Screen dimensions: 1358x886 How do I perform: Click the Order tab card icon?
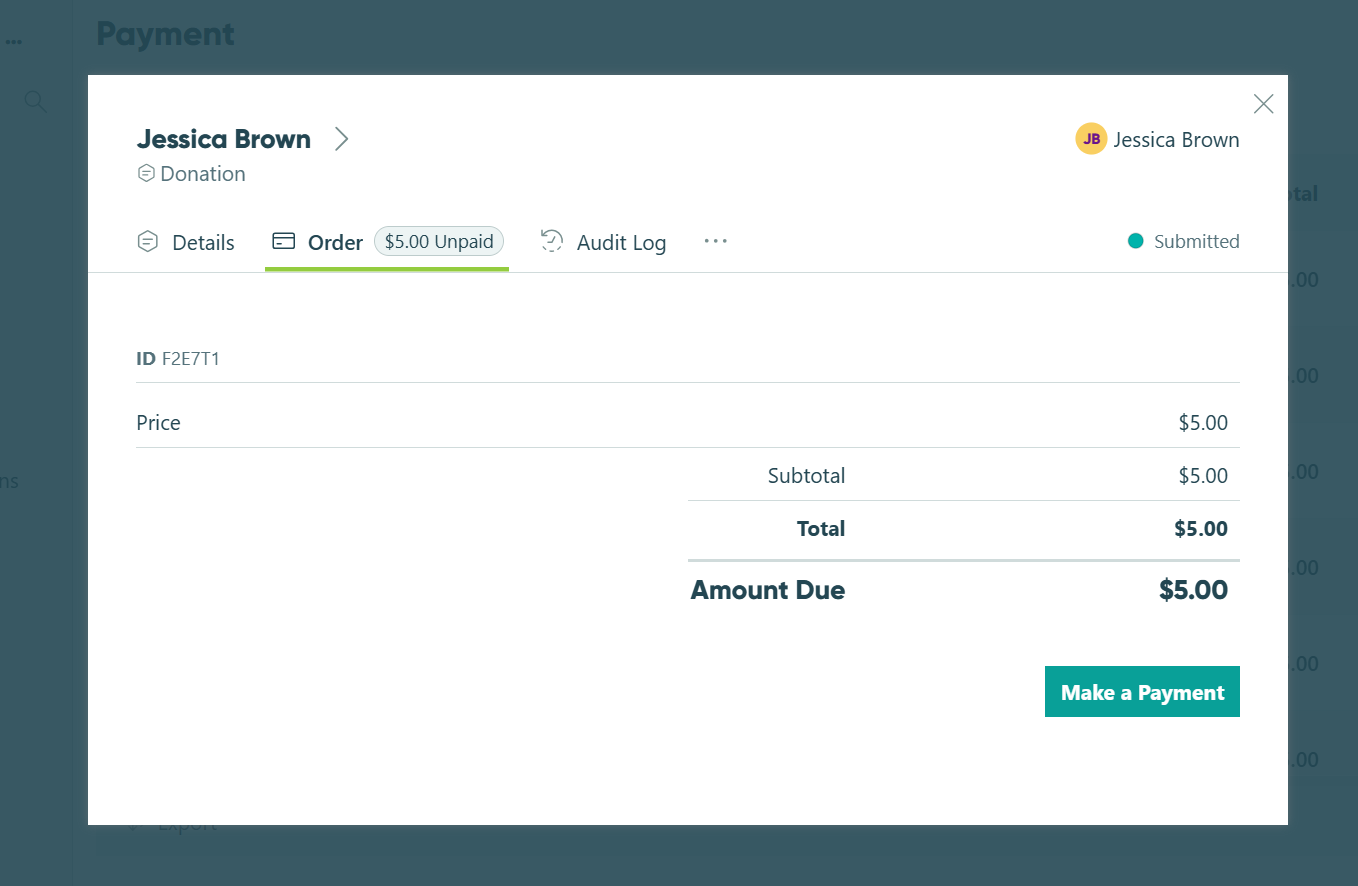[284, 241]
